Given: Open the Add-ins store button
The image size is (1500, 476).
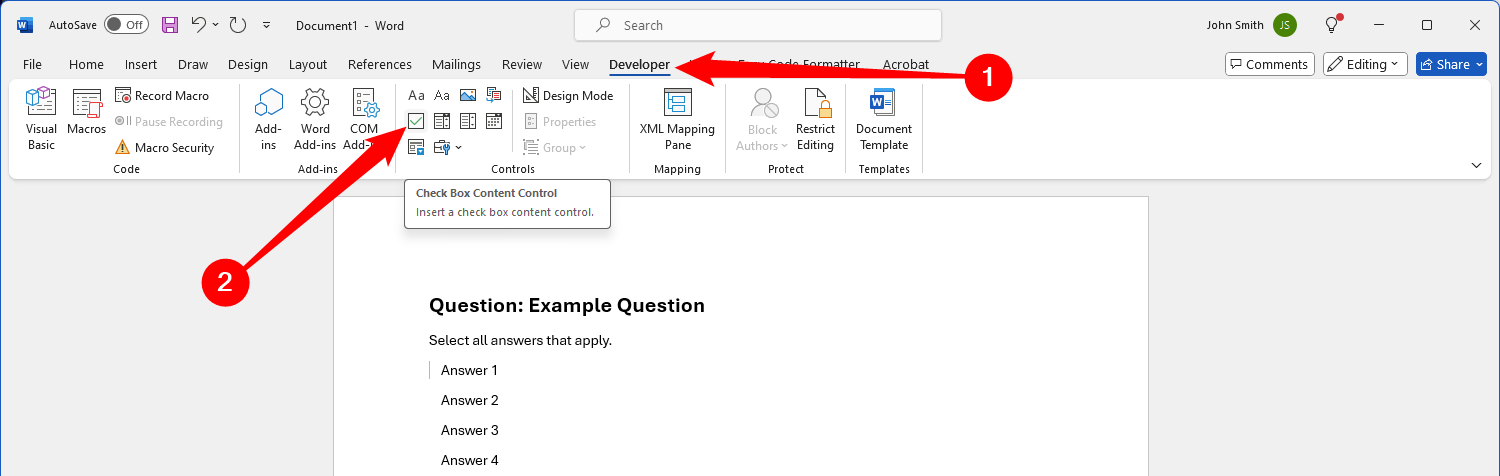Looking at the screenshot, I should coord(268,119).
